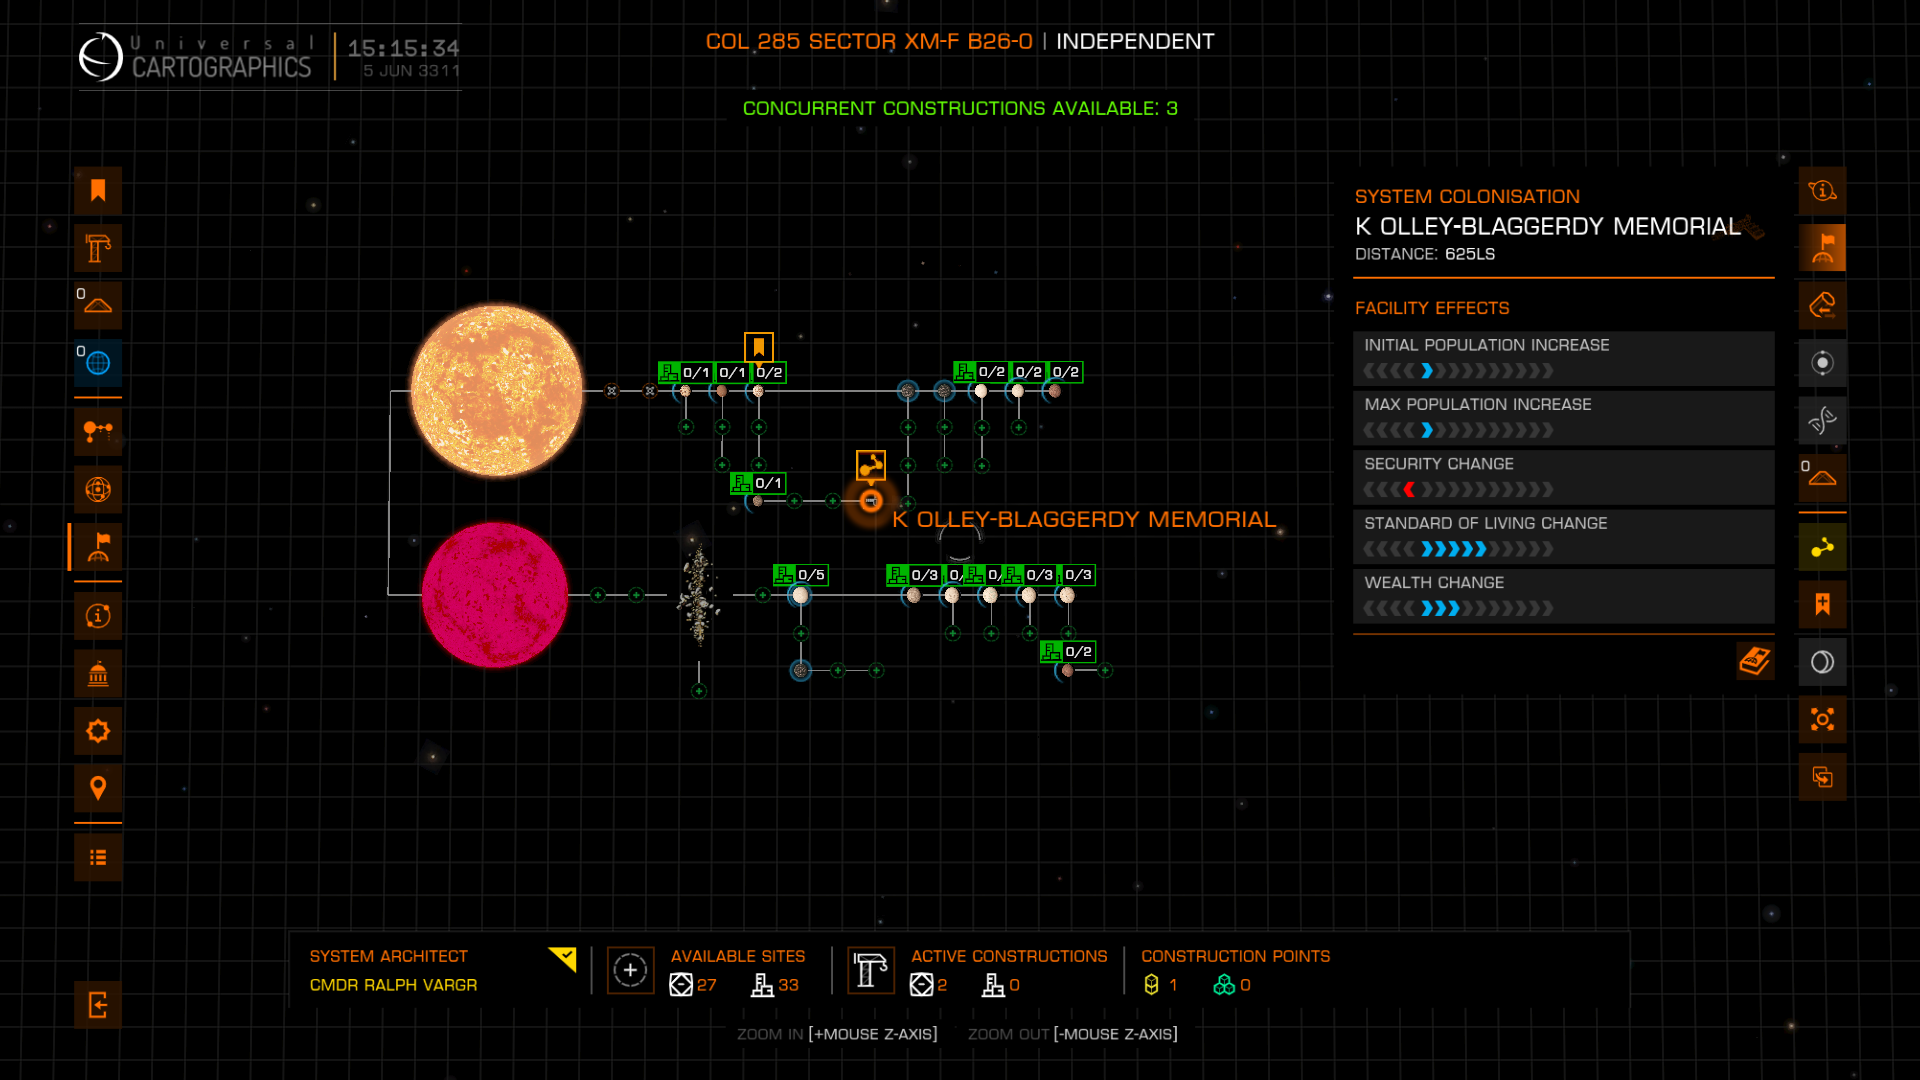Toggle surface site icon in right sidebar
This screenshot has height=1080, width=1920.
click(x=1822, y=478)
